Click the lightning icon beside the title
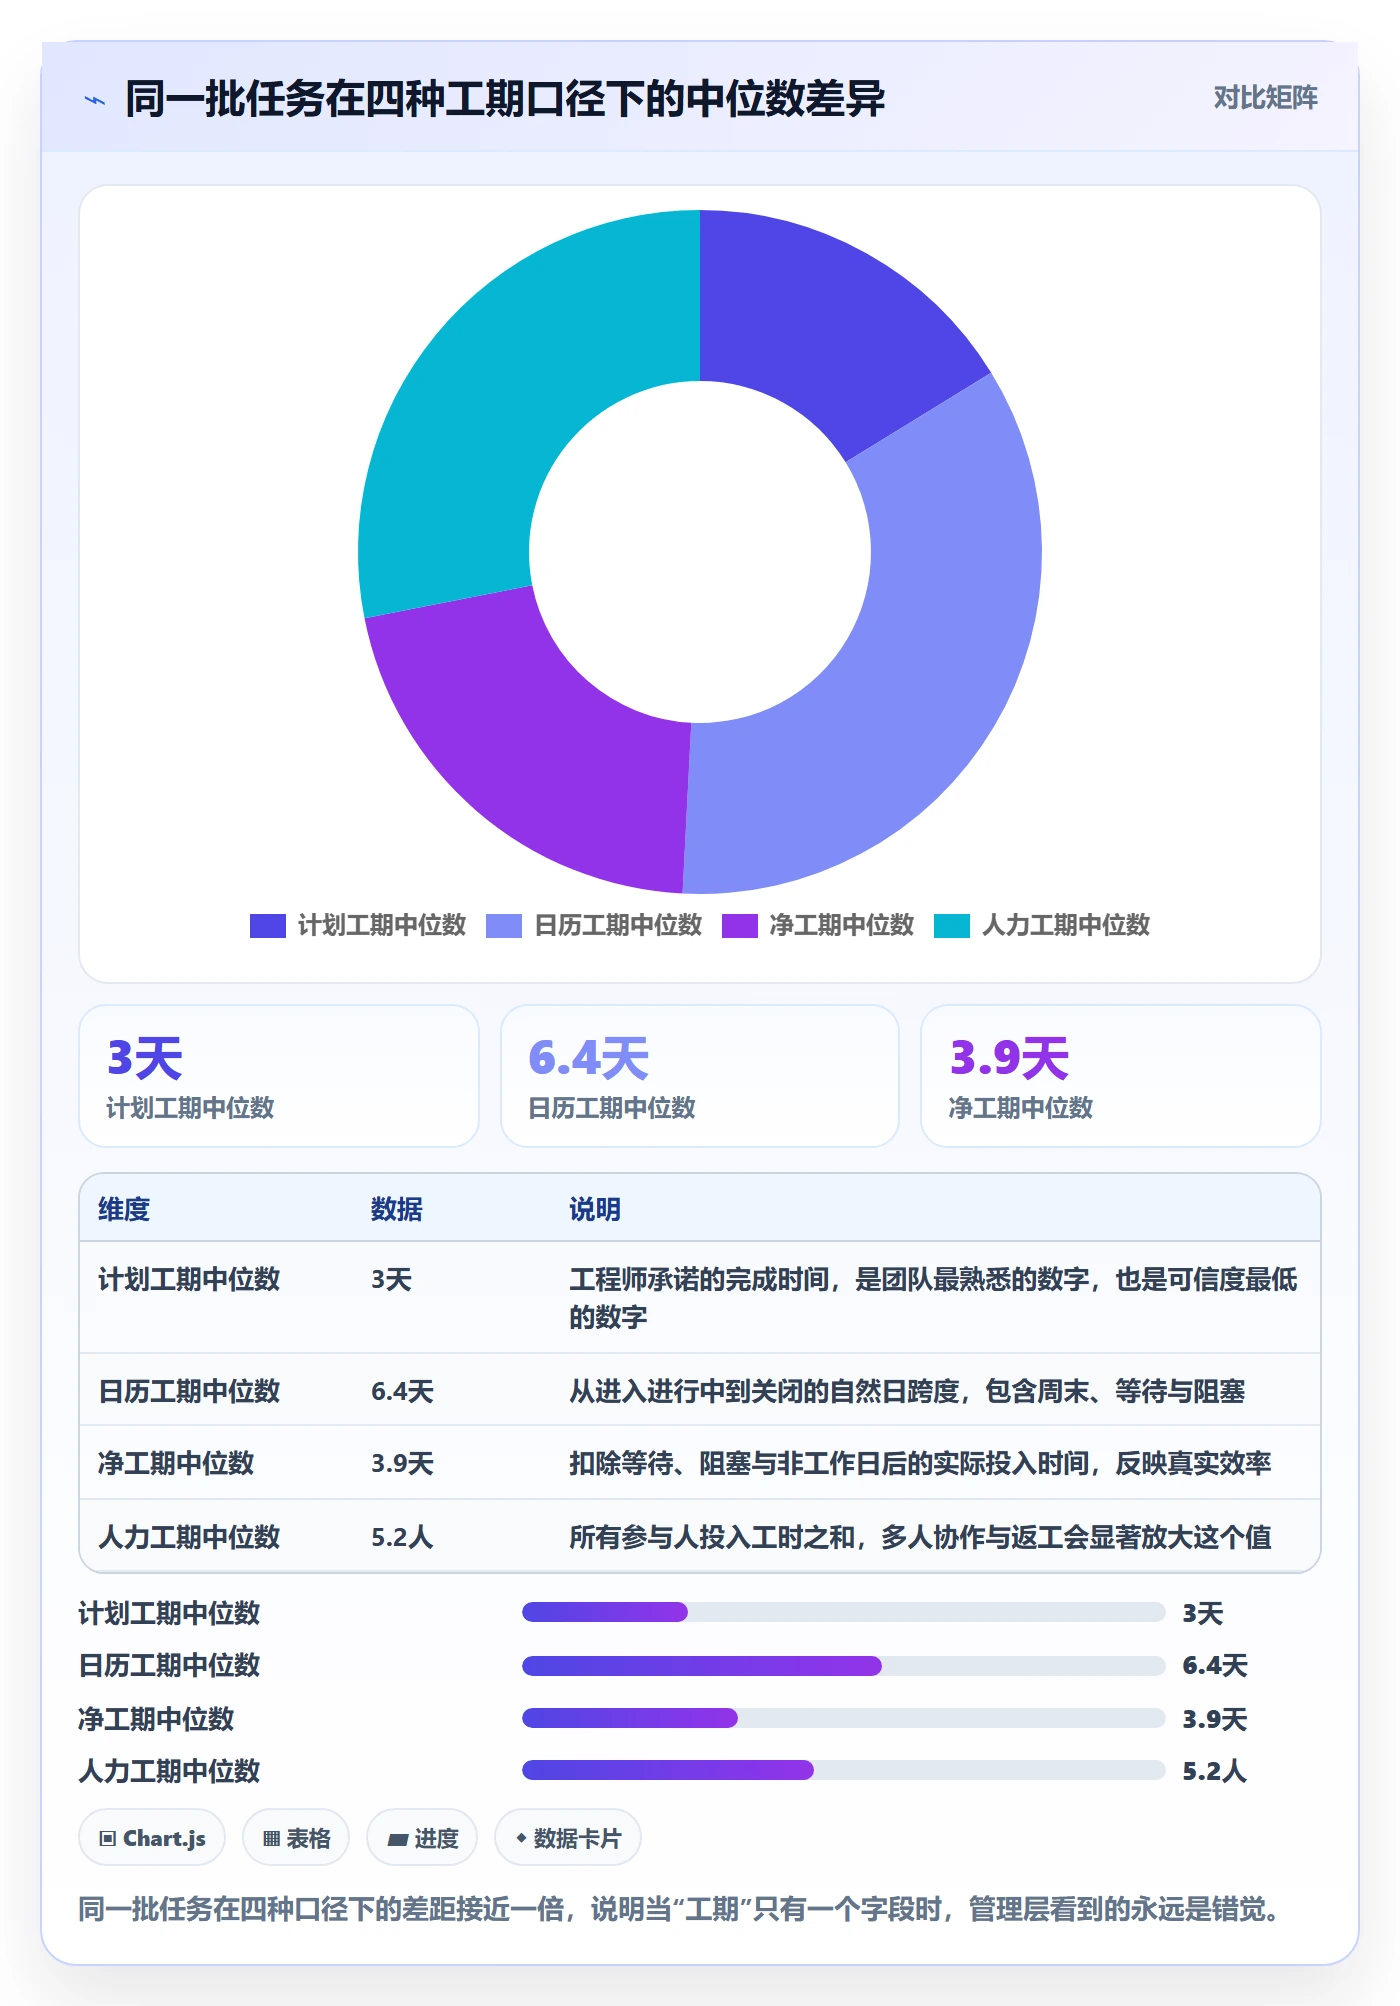1400x2006 pixels. pyautogui.click(x=95, y=100)
